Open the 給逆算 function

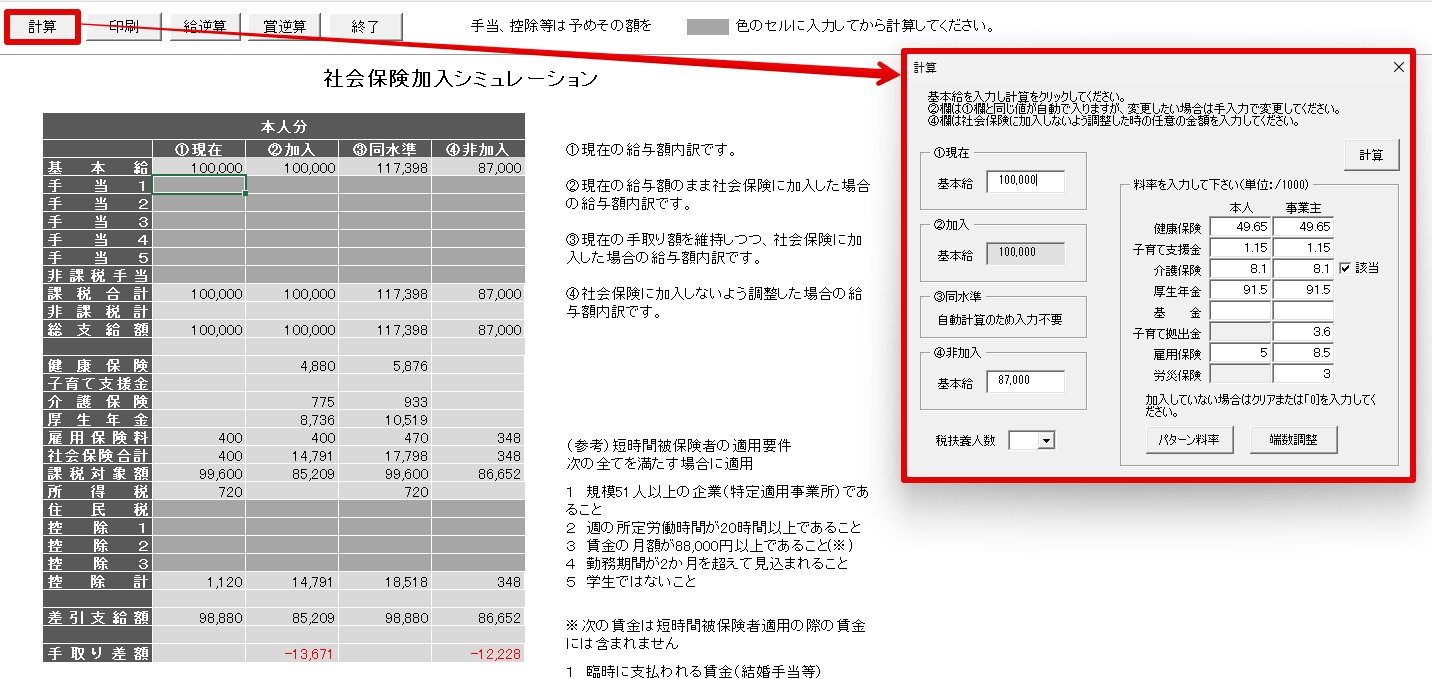(205, 27)
